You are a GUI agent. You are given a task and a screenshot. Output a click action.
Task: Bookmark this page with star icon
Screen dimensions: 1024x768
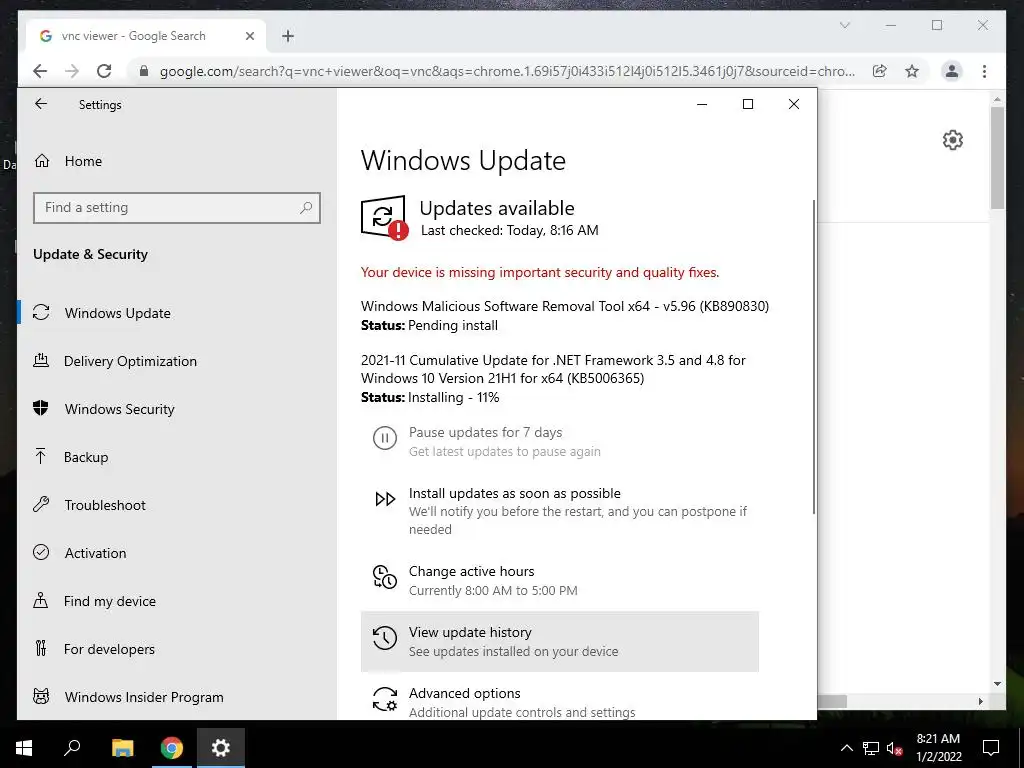pos(912,71)
